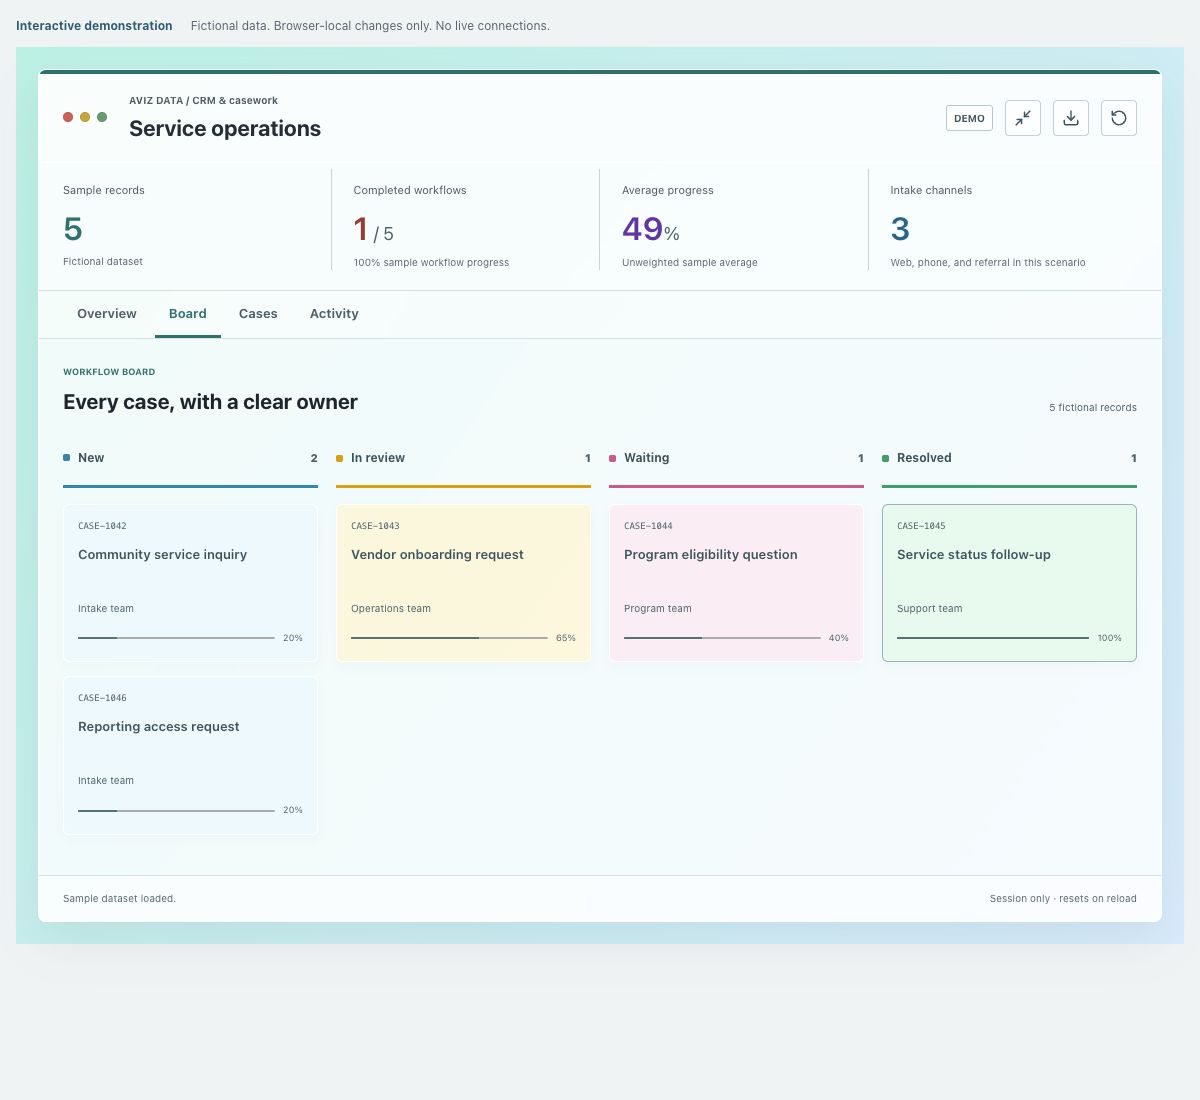Open the Community service inquiry card
This screenshot has height=1100, width=1200.
point(190,583)
